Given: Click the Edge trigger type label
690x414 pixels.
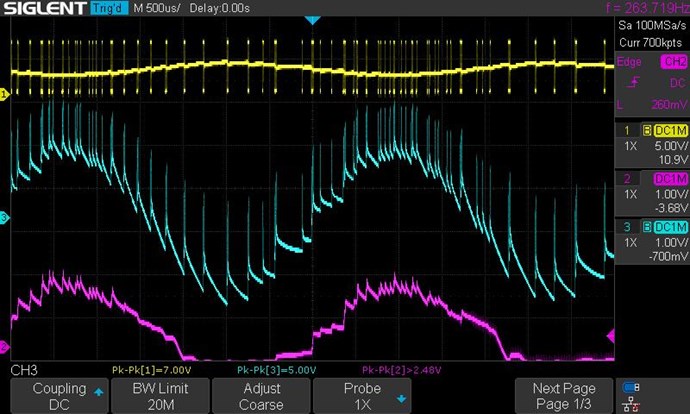Looking at the screenshot, I should [x=629, y=62].
